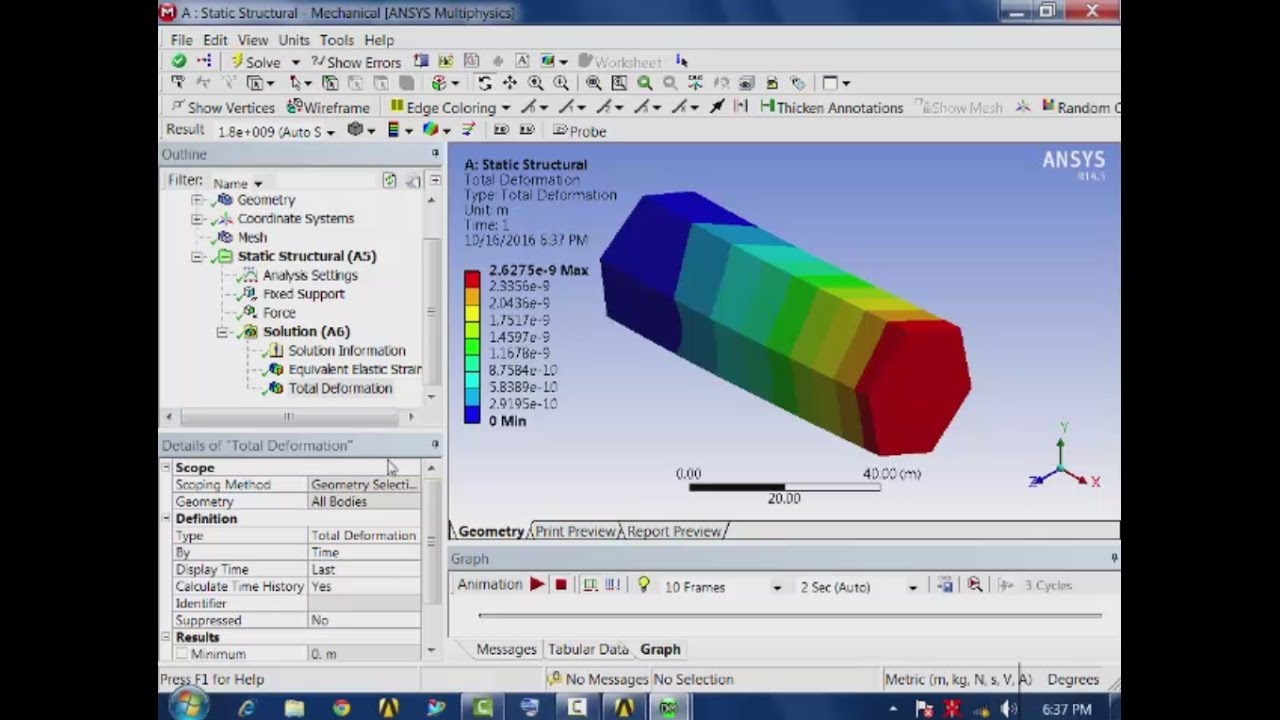
Task: Click the outline filter refresh icon
Action: click(x=389, y=181)
